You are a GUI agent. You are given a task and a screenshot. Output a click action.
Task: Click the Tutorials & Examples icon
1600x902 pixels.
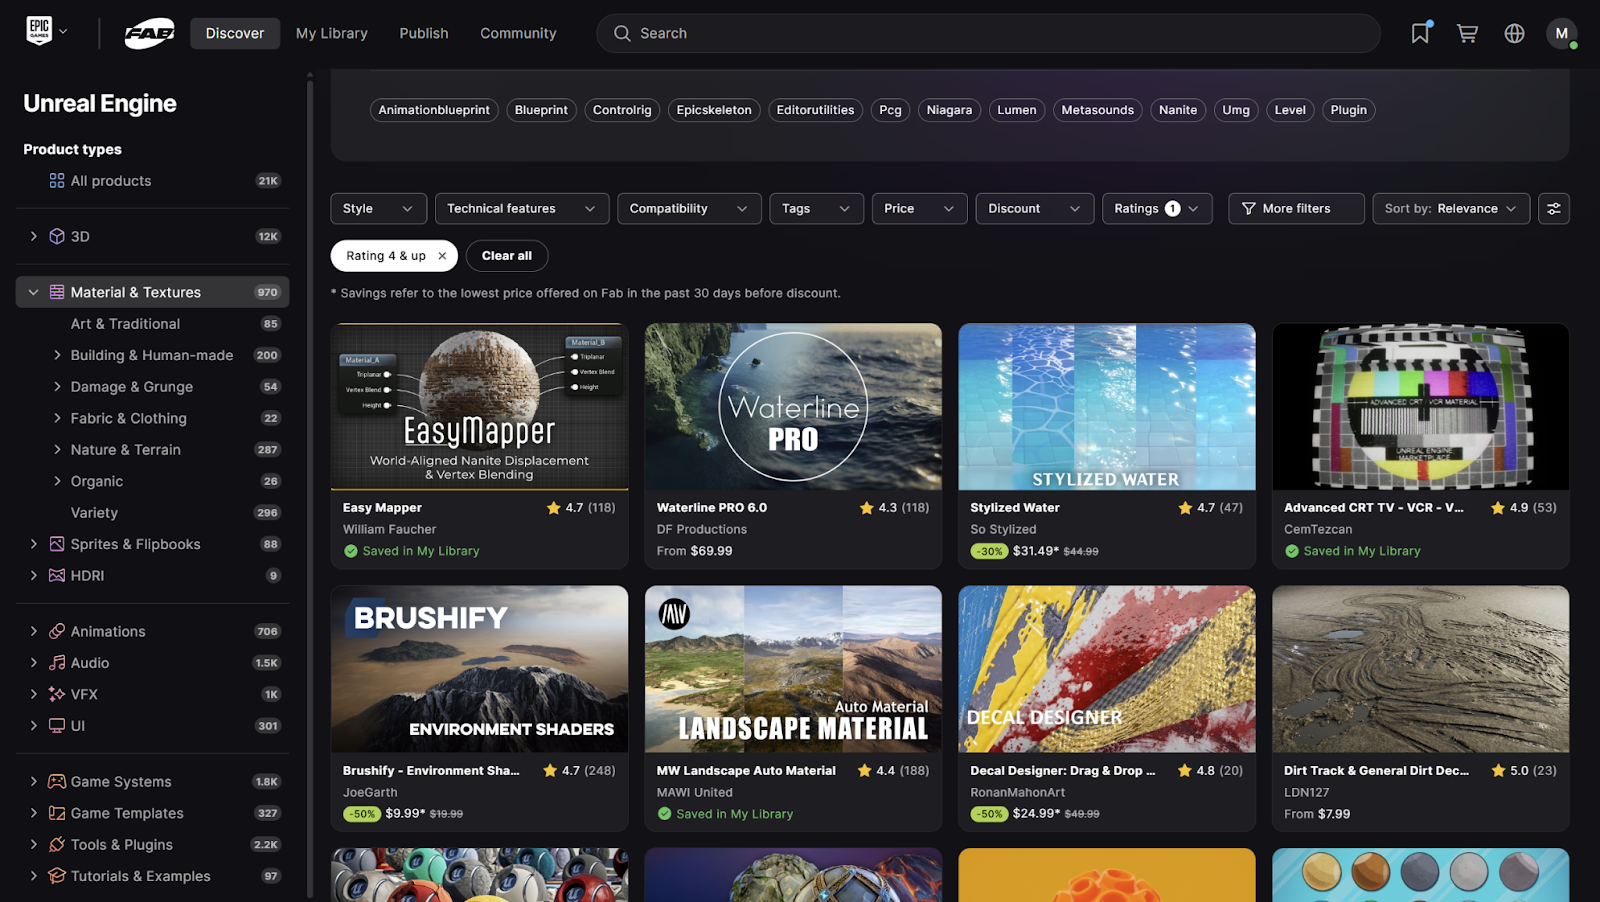(x=57, y=876)
